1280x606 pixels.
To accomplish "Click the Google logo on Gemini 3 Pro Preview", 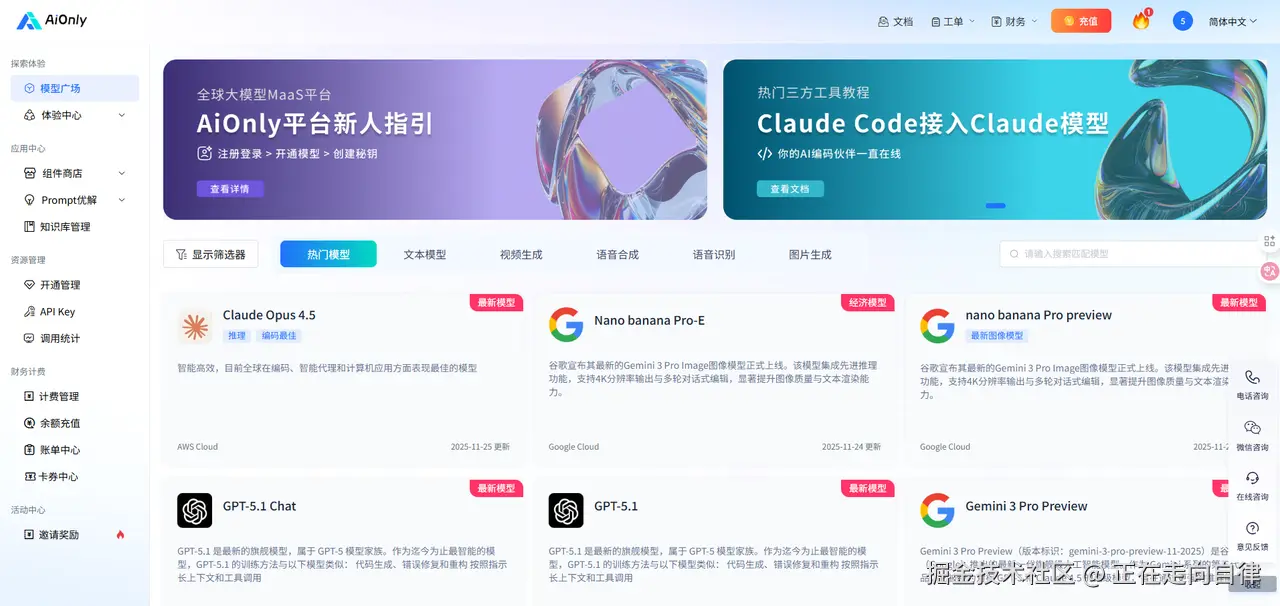I will click(937, 510).
